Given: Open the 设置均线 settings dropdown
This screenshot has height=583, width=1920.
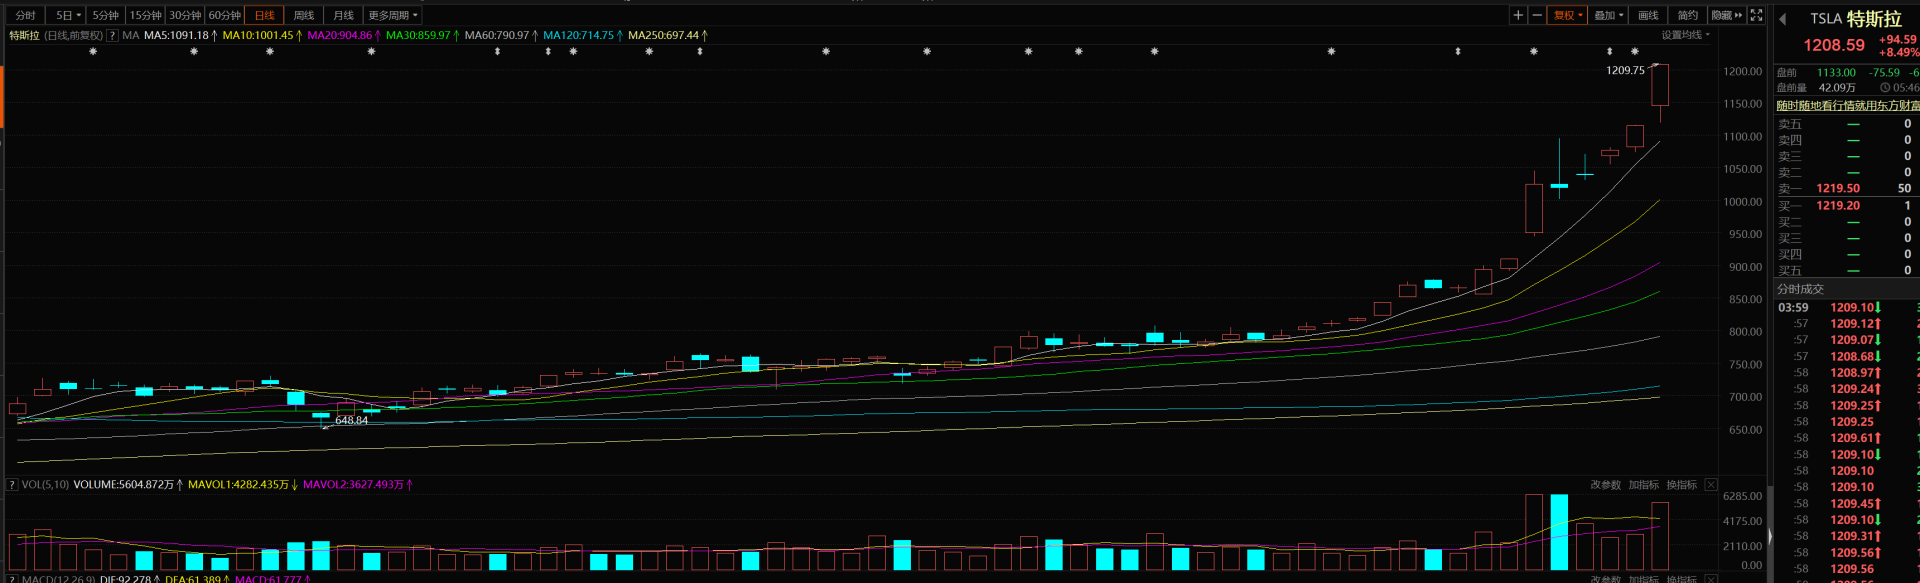Looking at the screenshot, I should (1686, 35).
